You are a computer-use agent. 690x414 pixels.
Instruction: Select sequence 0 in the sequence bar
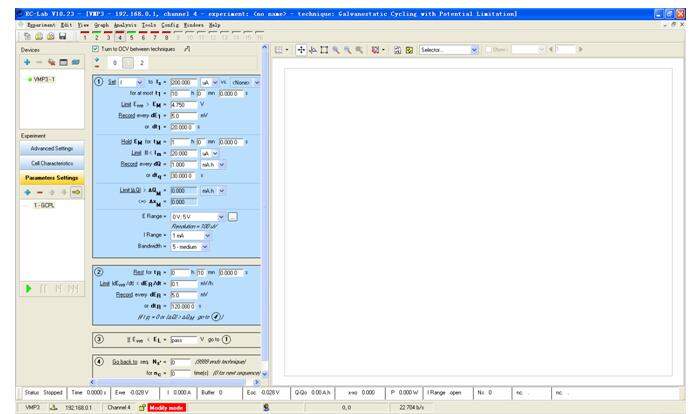pyautogui.click(x=115, y=63)
